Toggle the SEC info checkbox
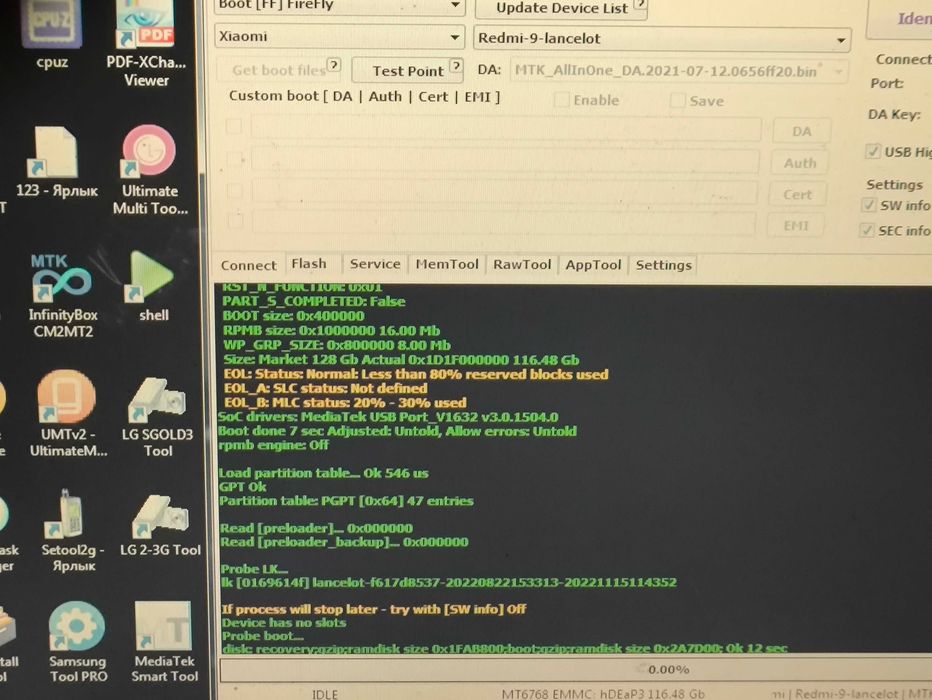932x700 pixels. coord(867,230)
